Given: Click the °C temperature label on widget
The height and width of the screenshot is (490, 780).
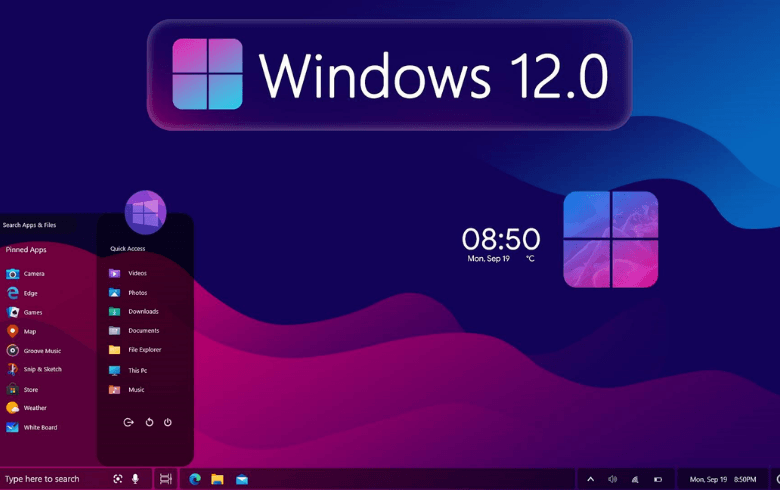Looking at the screenshot, I should pos(530,259).
